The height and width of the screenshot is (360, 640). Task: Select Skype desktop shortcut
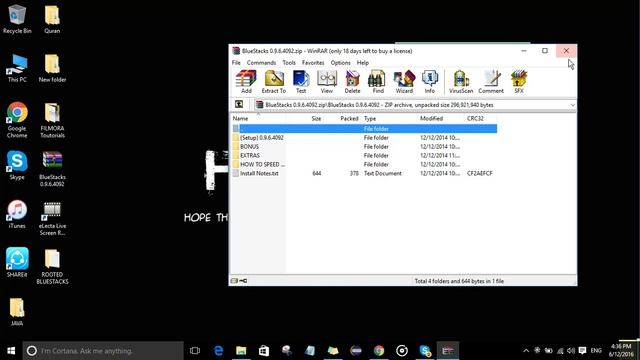17,165
